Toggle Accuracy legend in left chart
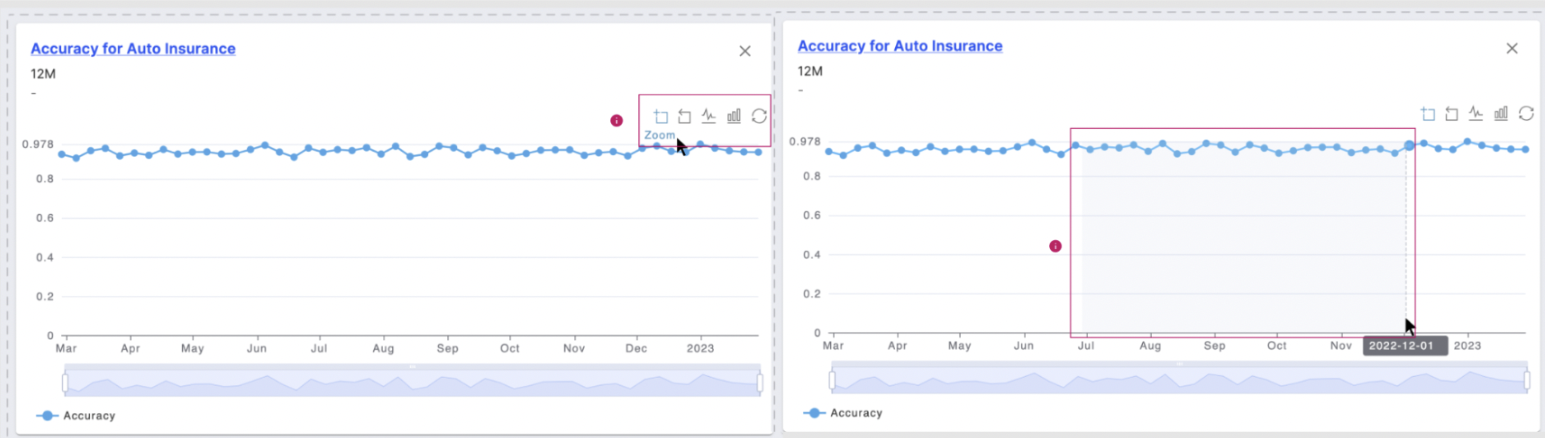Image resolution: width=1548 pixels, height=438 pixels. pyautogui.click(x=76, y=415)
